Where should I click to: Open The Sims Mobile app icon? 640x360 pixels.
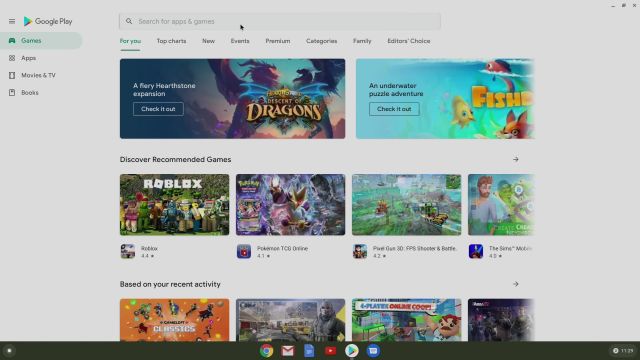click(x=476, y=251)
